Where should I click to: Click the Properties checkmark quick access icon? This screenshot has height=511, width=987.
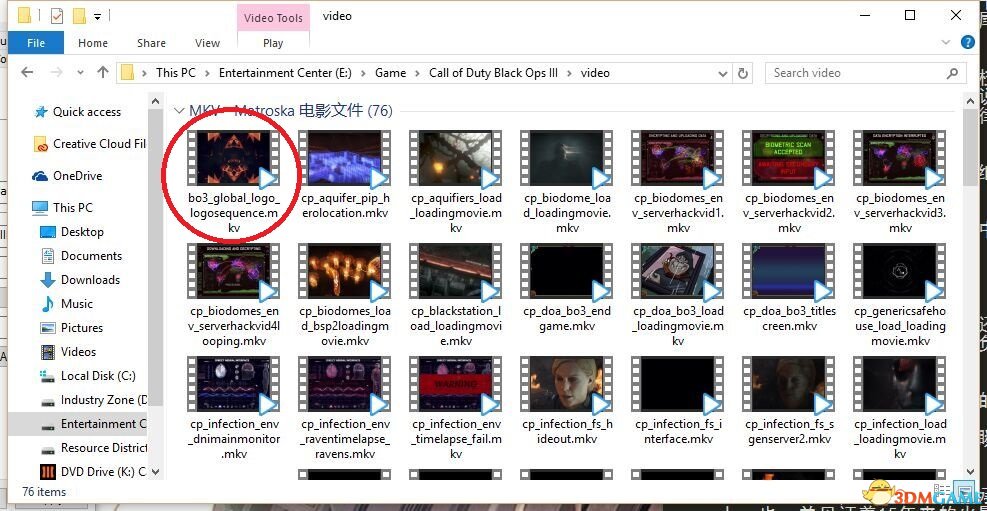[57, 16]
